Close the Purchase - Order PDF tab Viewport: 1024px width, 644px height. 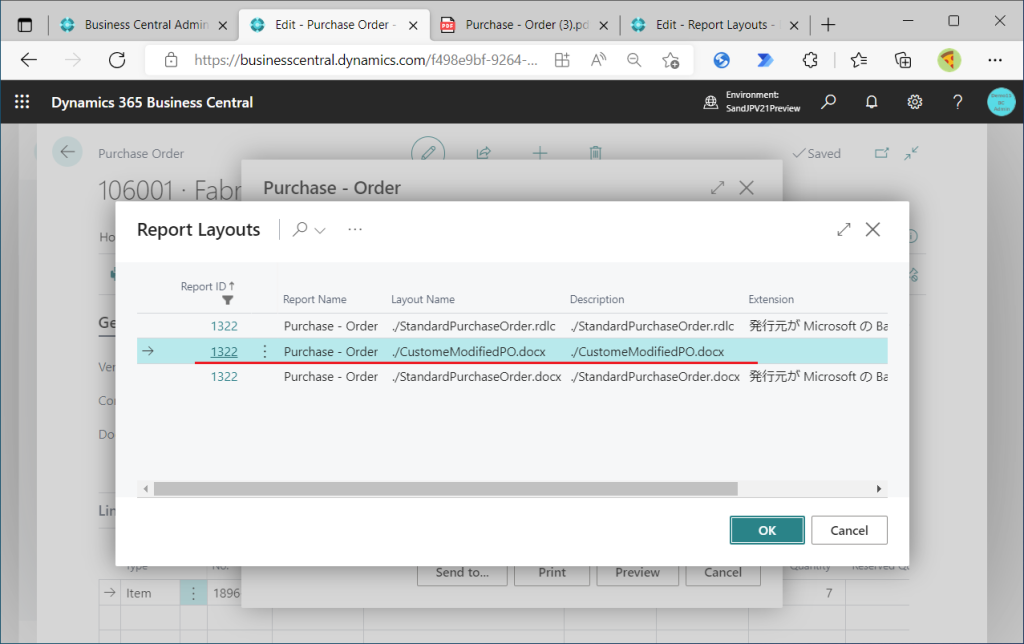(603, 25)
